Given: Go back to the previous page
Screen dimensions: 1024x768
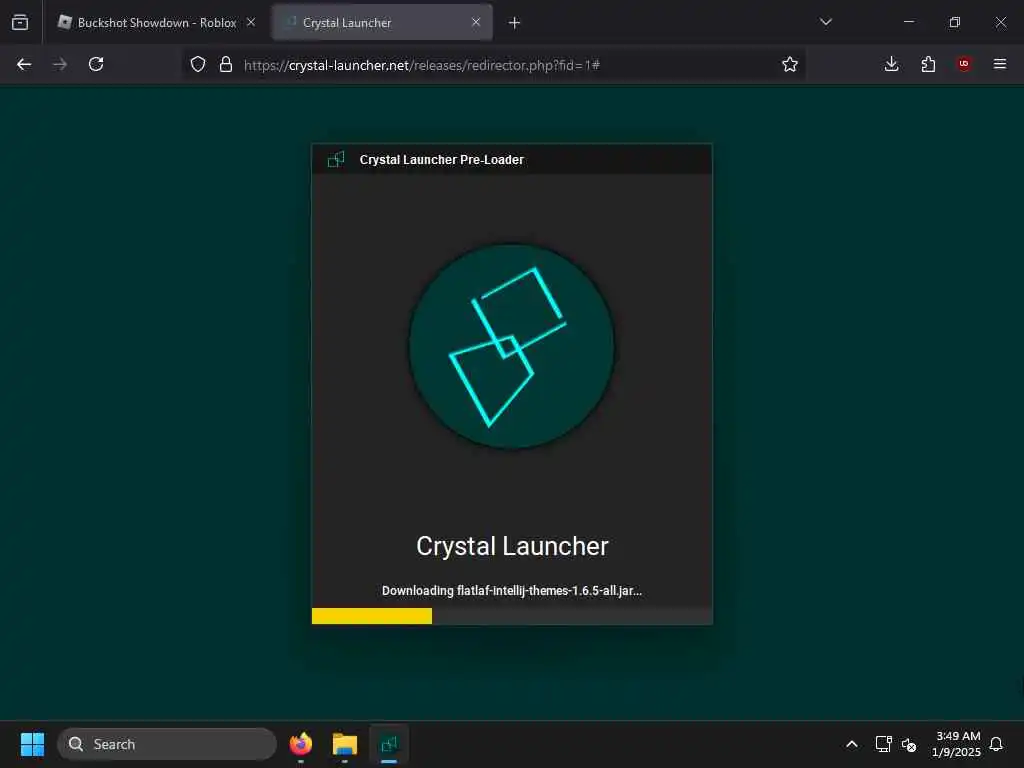Looking at the screenshot, I should [x=24, y=64].
